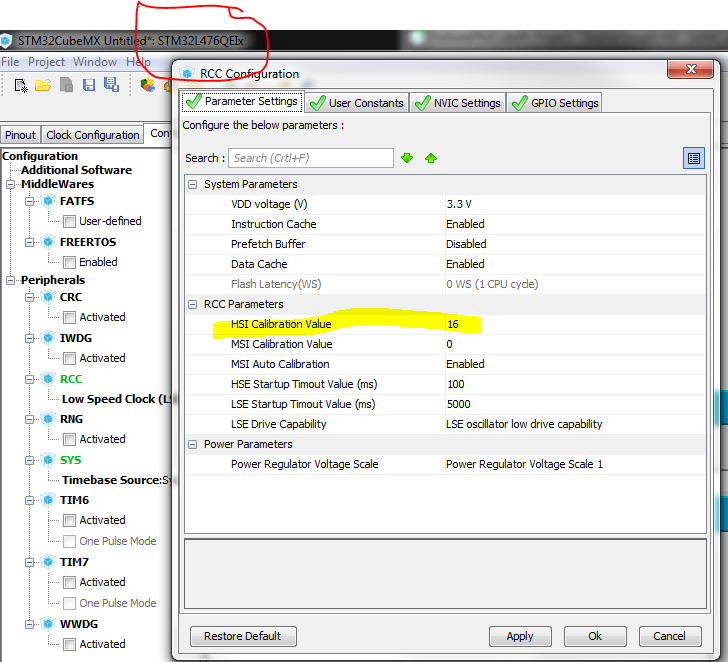Open the File menu
Viewport: 728px width, 662px height.
(x=10, y=62)
